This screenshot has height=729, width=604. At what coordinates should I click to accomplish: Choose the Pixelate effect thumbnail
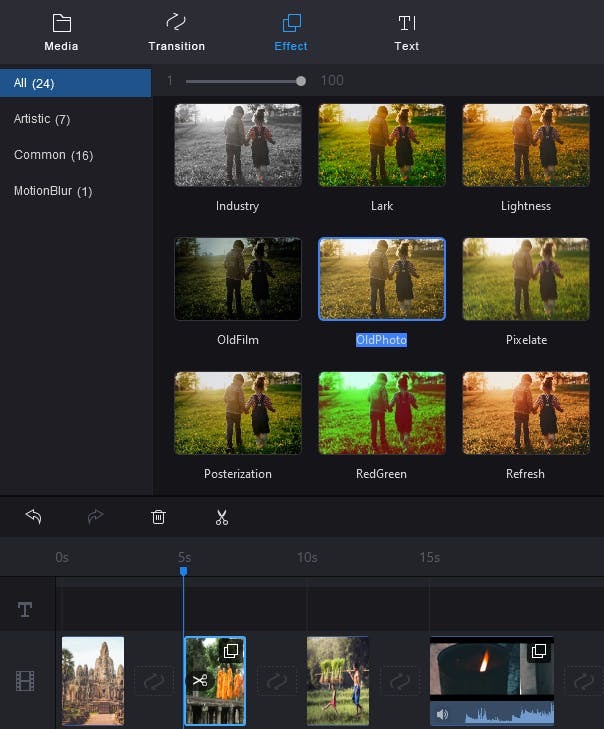click(526, 279)
